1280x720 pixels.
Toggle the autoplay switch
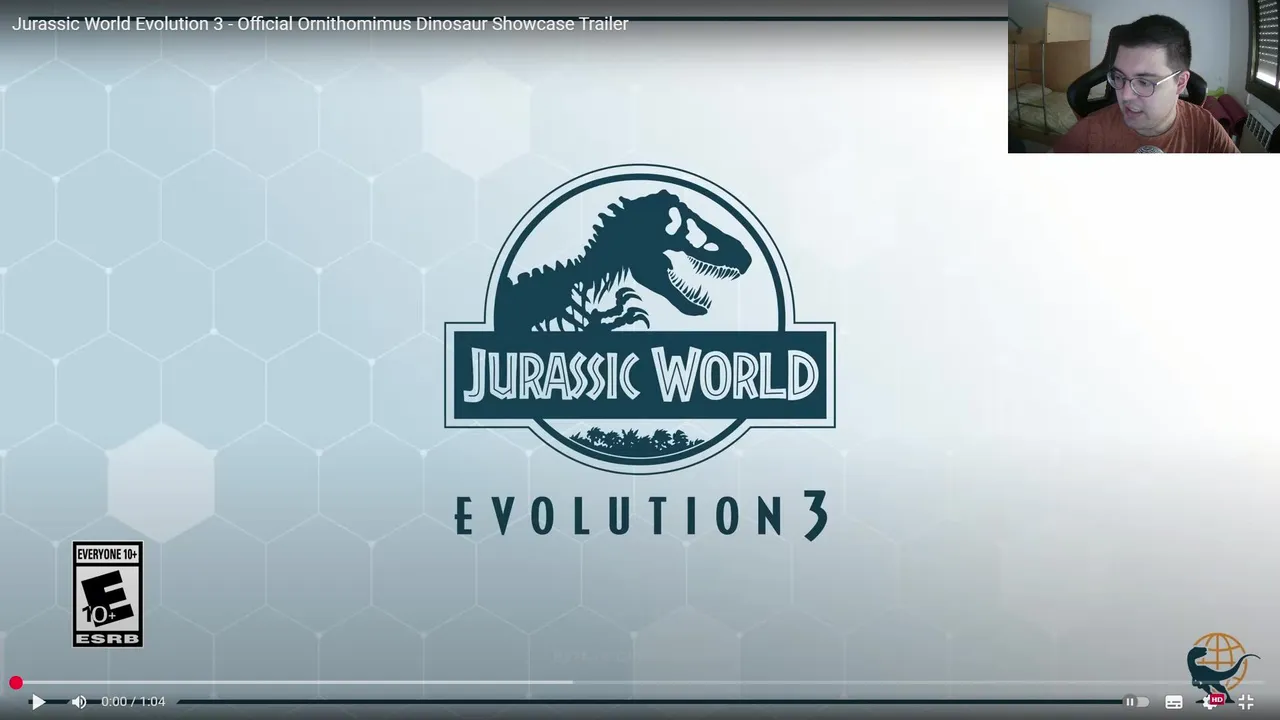click(1137, 702)
